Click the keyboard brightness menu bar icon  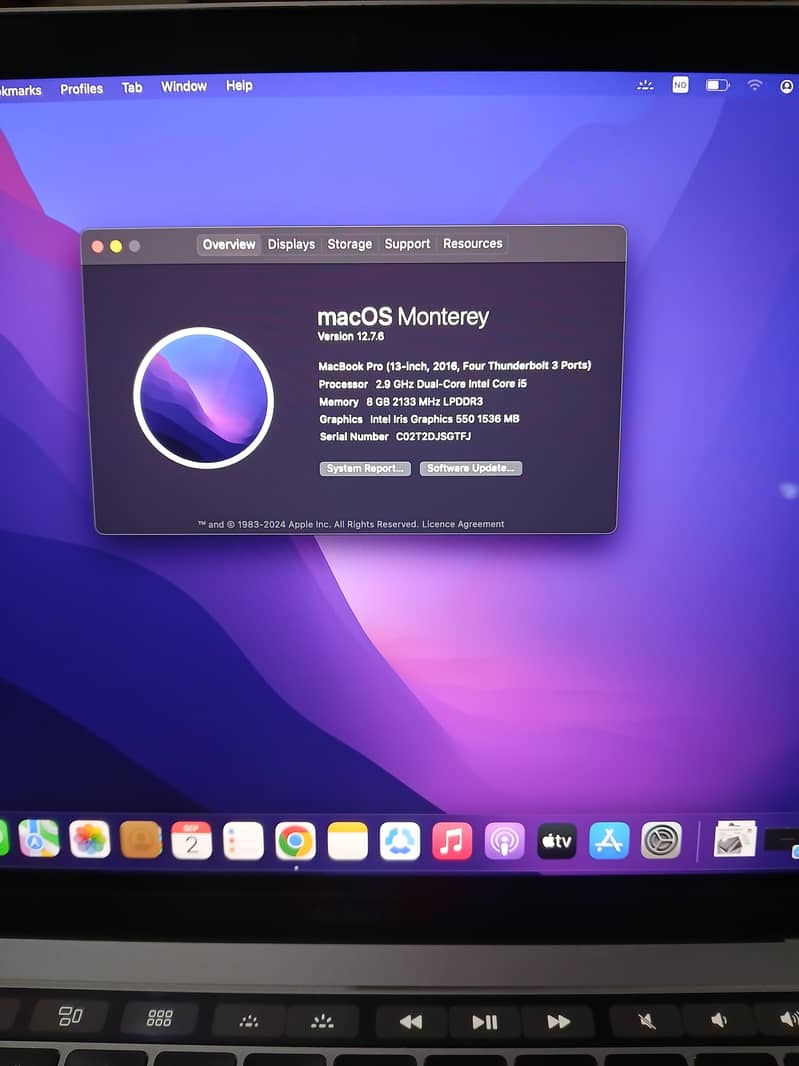(x=645, y=86)
